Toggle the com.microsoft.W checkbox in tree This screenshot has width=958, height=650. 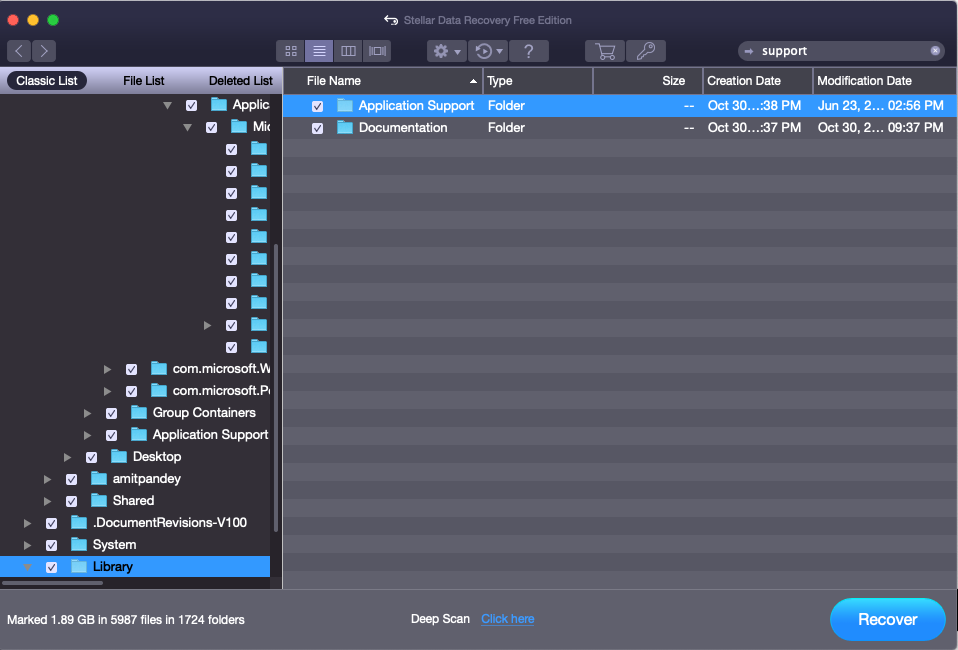coord(131,370)
